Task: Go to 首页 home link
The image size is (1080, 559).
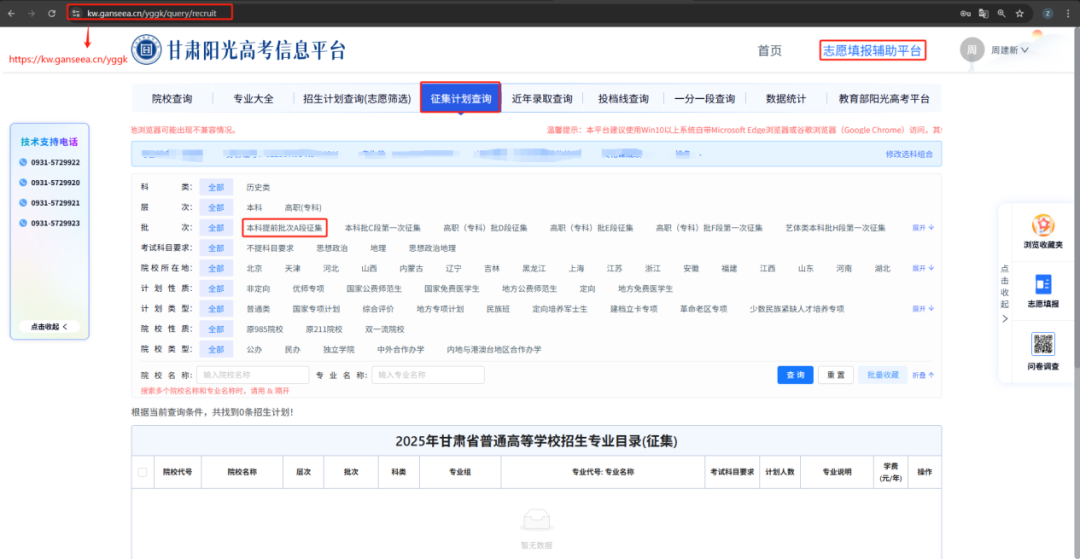Action: [769, 50]
